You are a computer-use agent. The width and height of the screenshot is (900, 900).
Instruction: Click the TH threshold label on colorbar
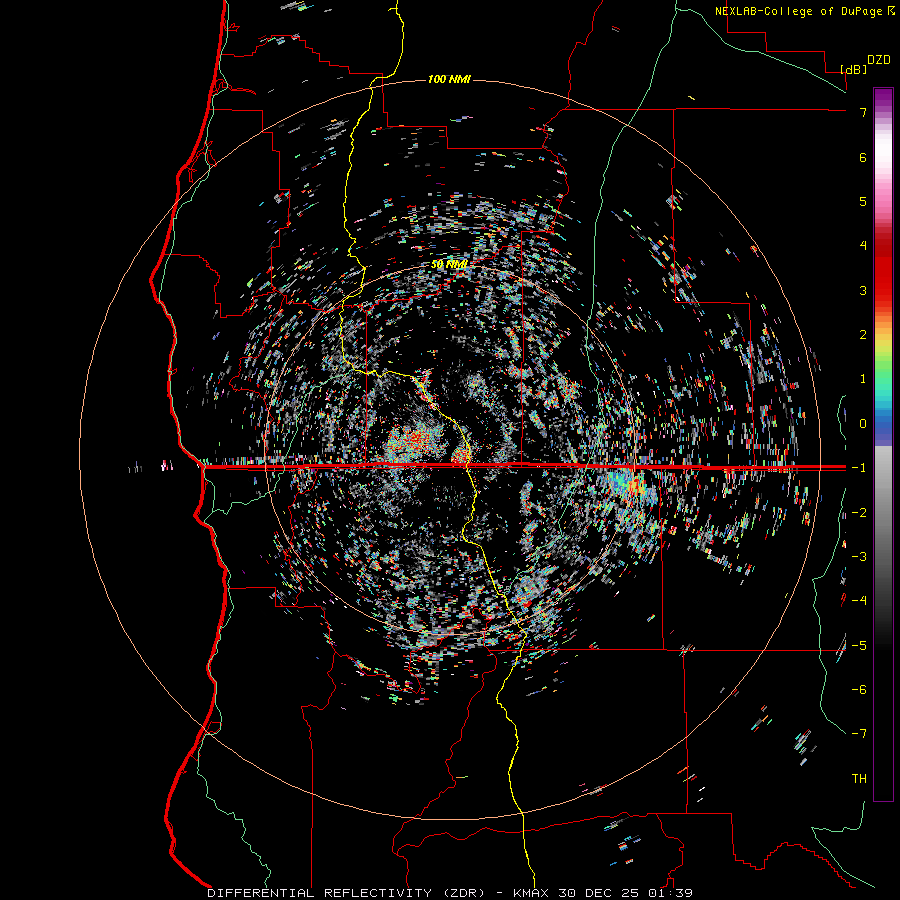point(859,779)
